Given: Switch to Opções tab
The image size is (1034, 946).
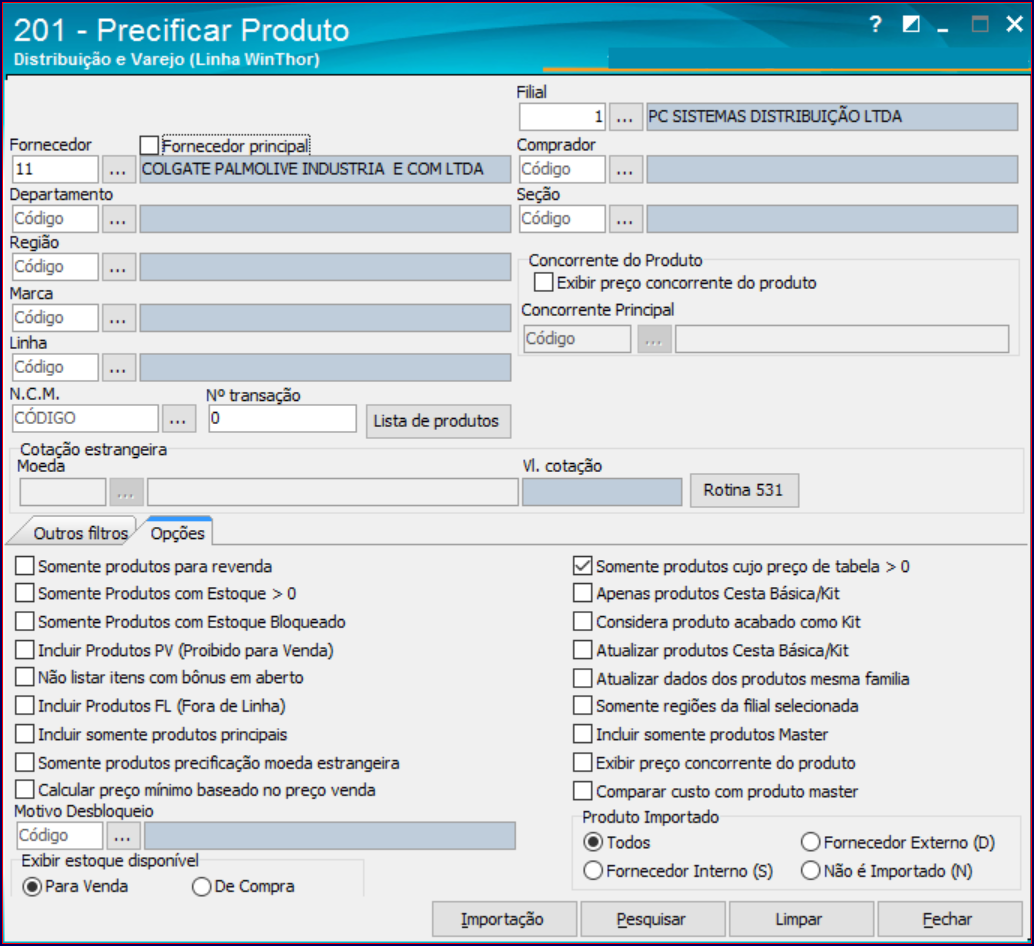Looking at the screenshot, I should [177, 533].
